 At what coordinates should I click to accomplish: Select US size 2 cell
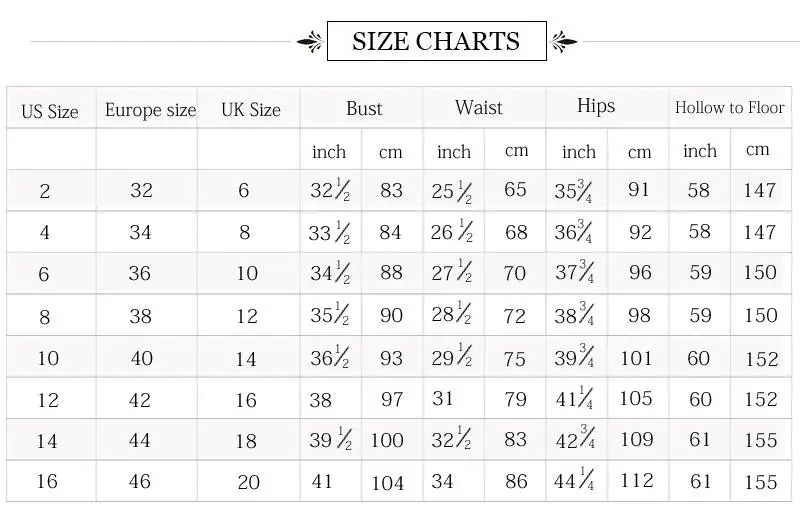(x=45, y=191)
